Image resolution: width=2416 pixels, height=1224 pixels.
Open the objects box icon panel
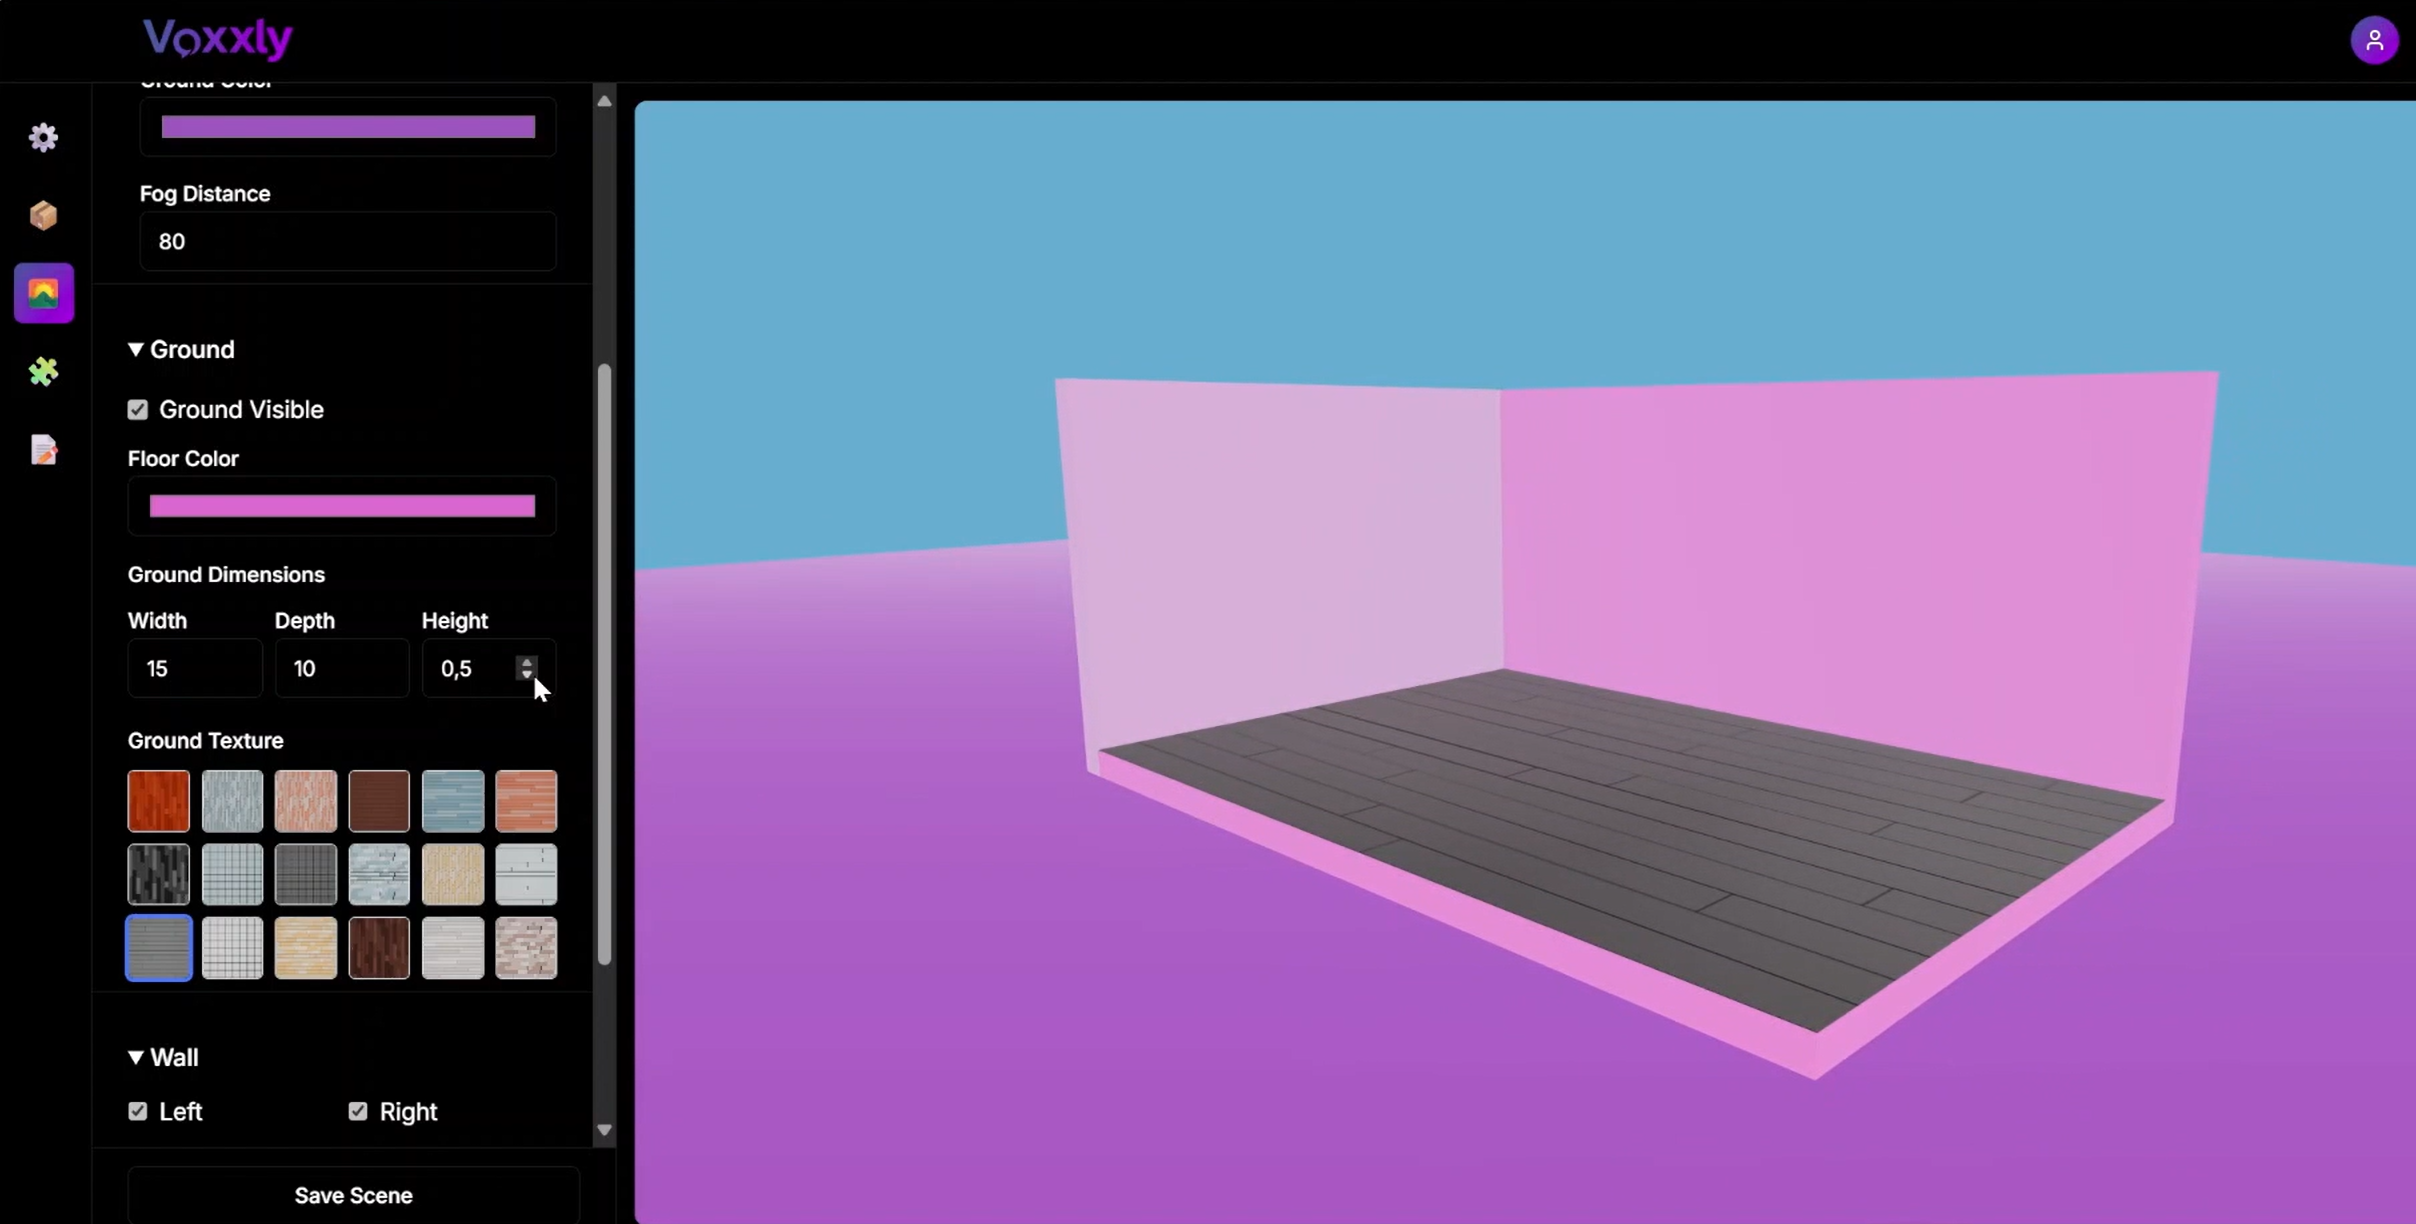pos(43,215)
